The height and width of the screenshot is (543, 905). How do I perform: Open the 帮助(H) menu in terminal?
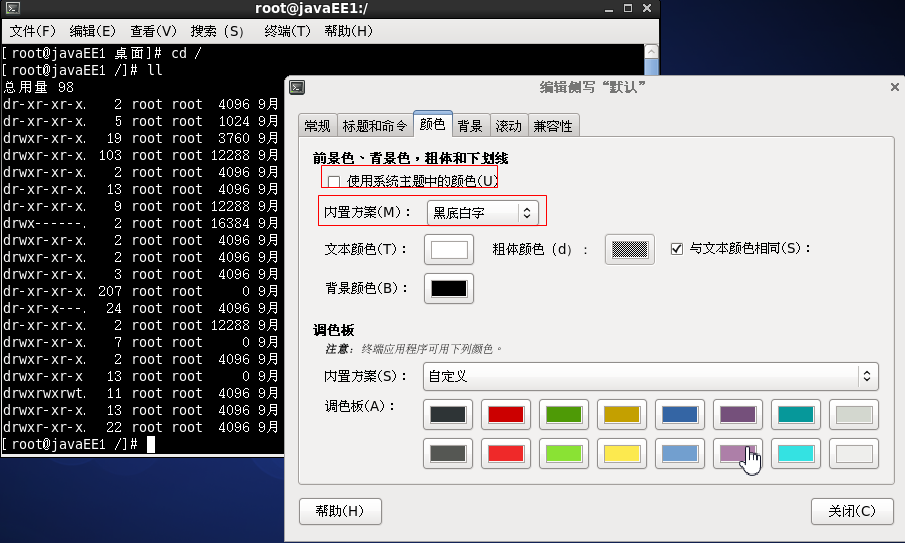click(x=348, y=31)
